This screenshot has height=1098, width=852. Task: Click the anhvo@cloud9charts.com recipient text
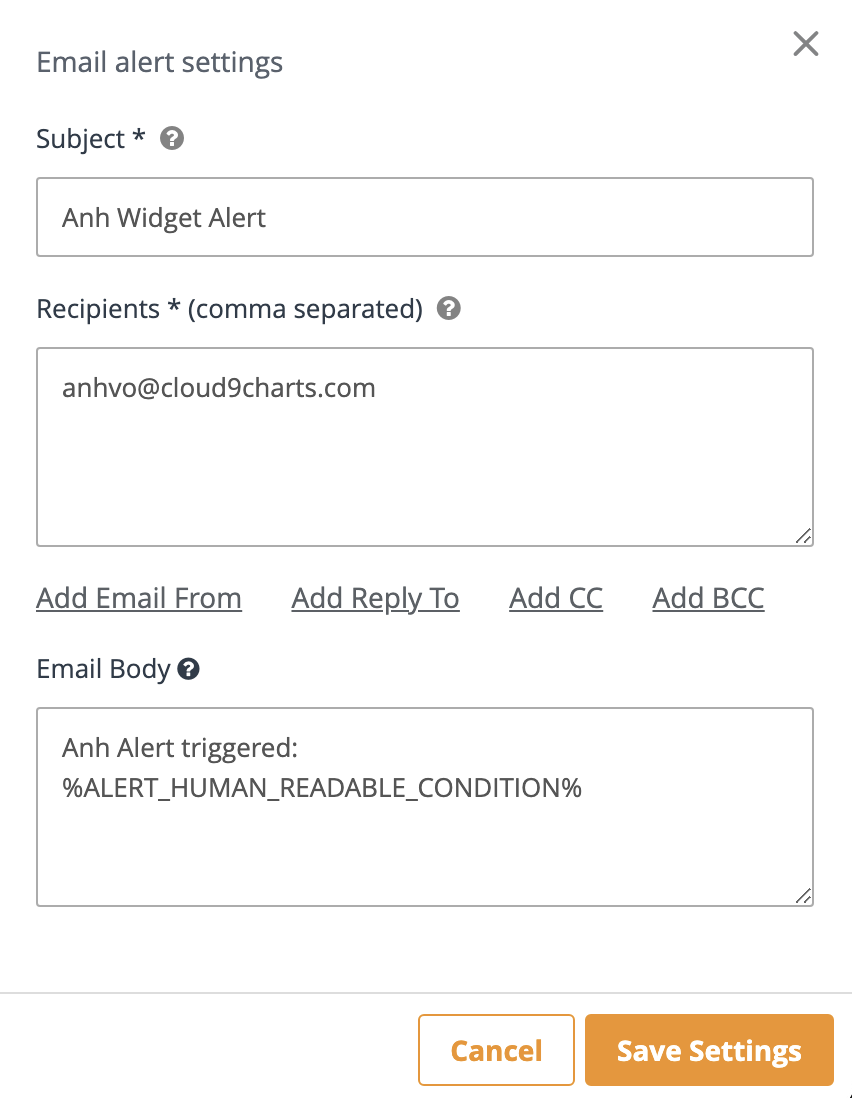pos(219,388)
